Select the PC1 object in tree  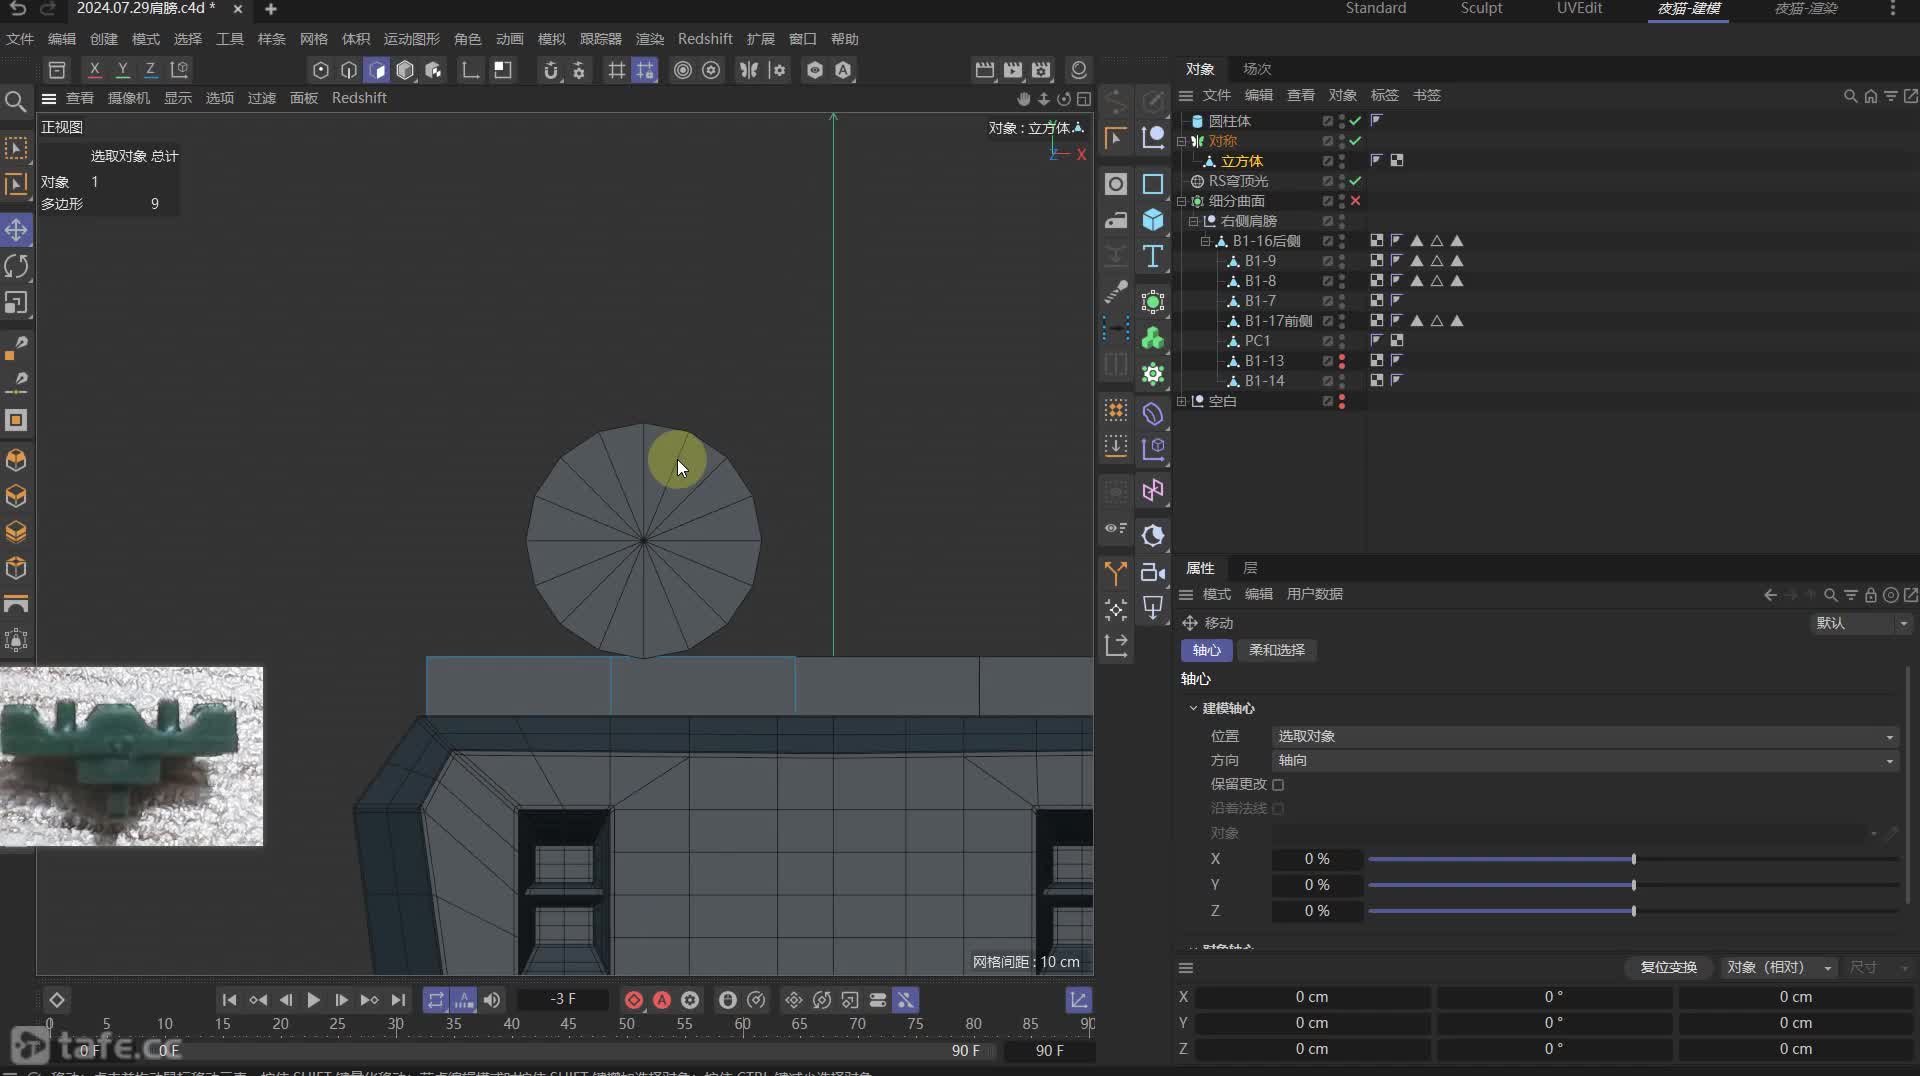[1257, 341]
